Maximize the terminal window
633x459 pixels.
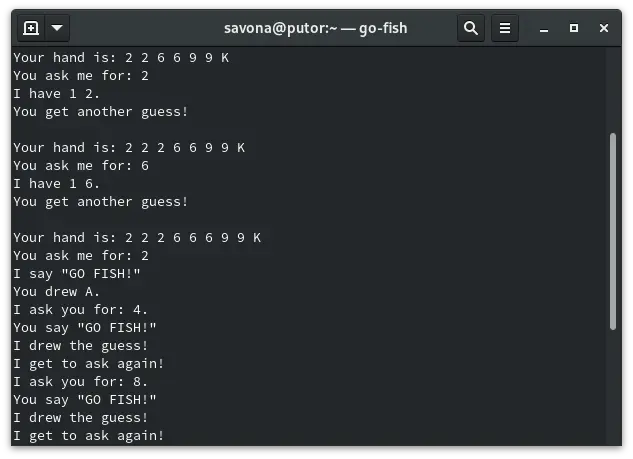574,27
